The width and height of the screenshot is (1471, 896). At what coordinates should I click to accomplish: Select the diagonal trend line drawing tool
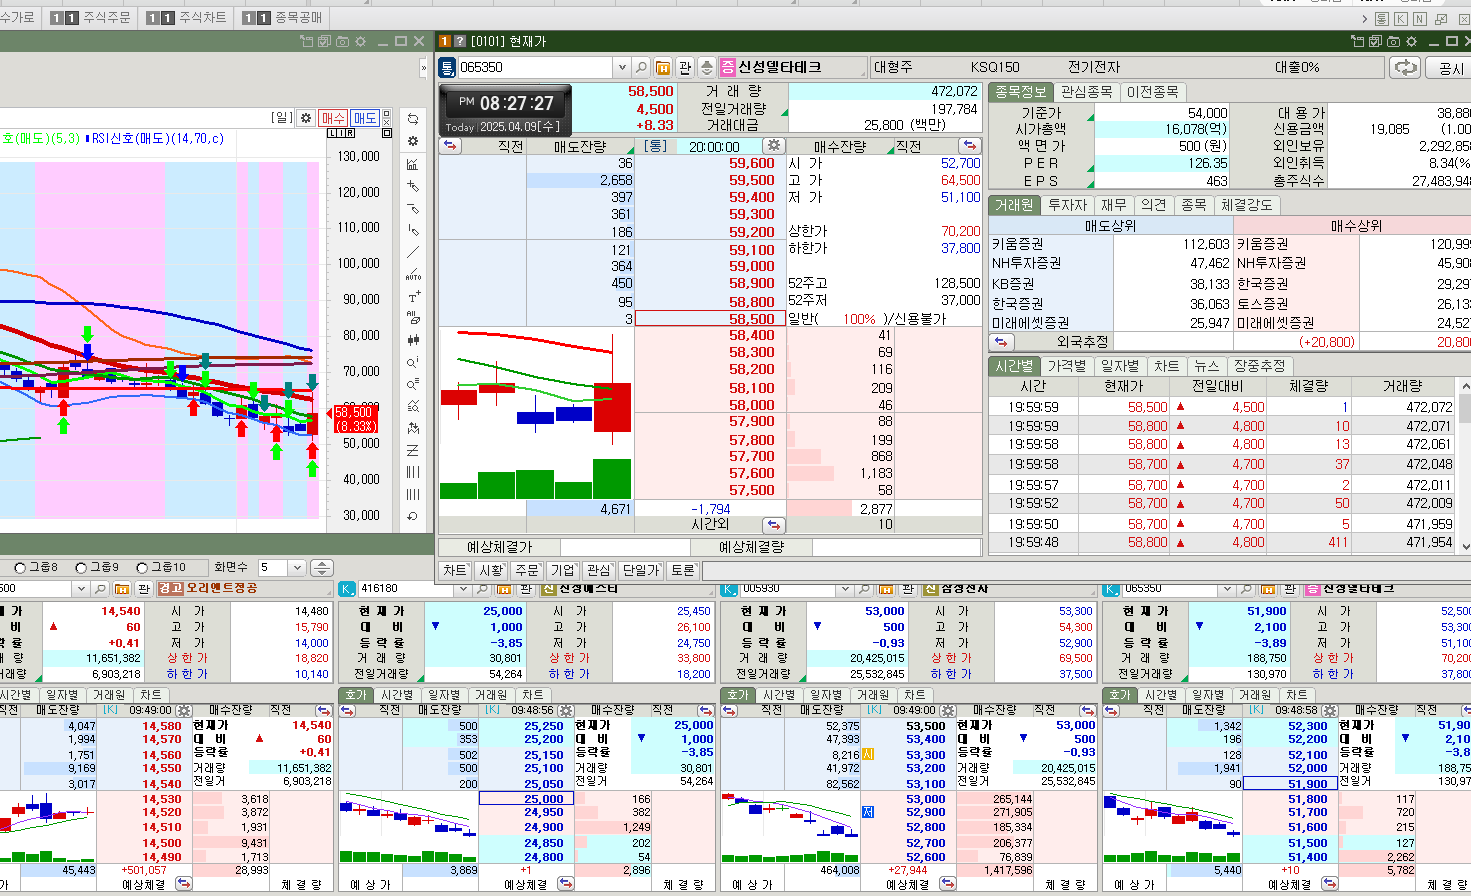tap(413, 252)
